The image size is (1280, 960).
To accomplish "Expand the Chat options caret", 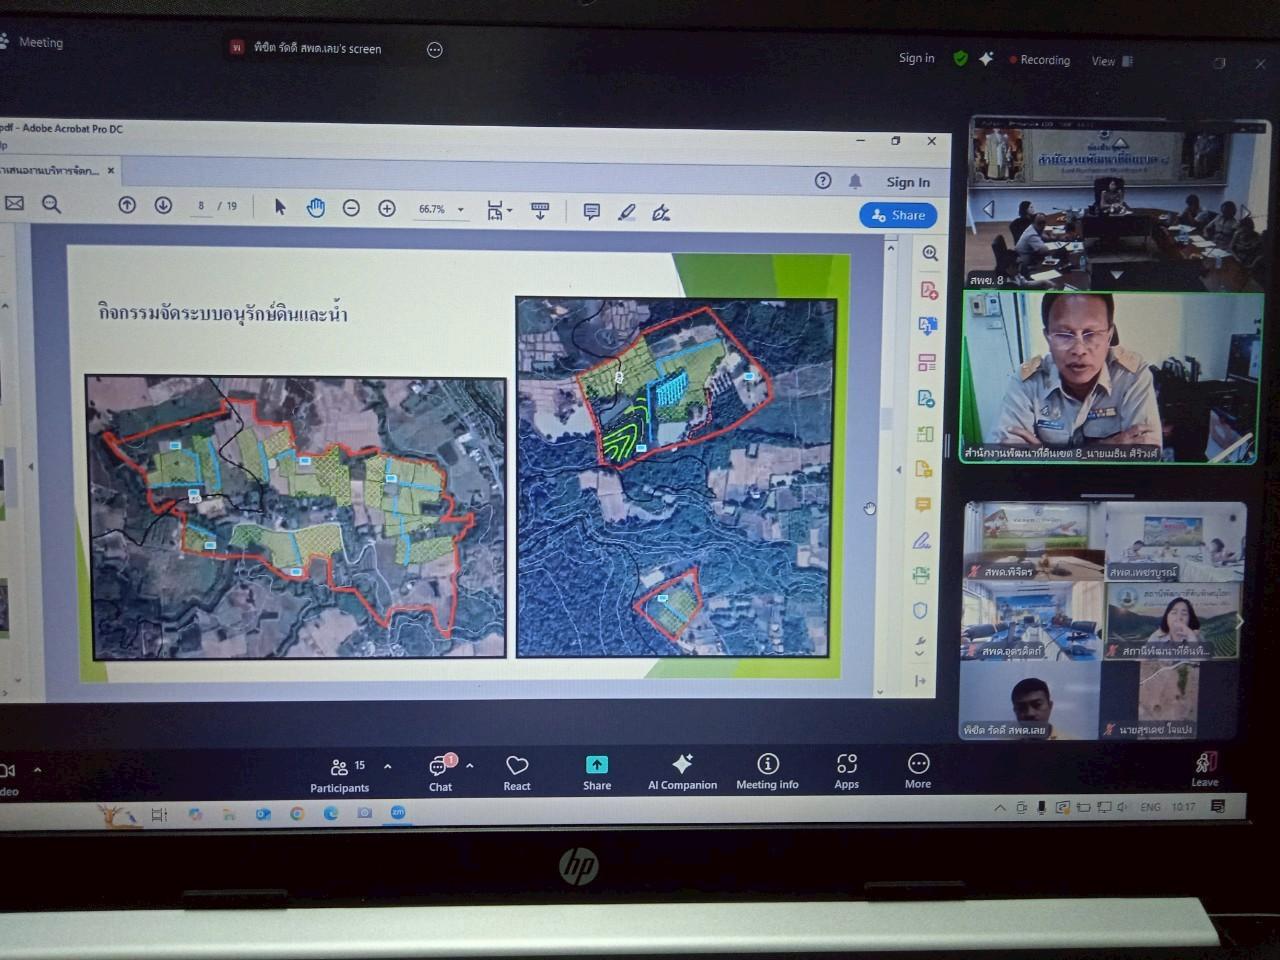I will [x=470, y=766].
